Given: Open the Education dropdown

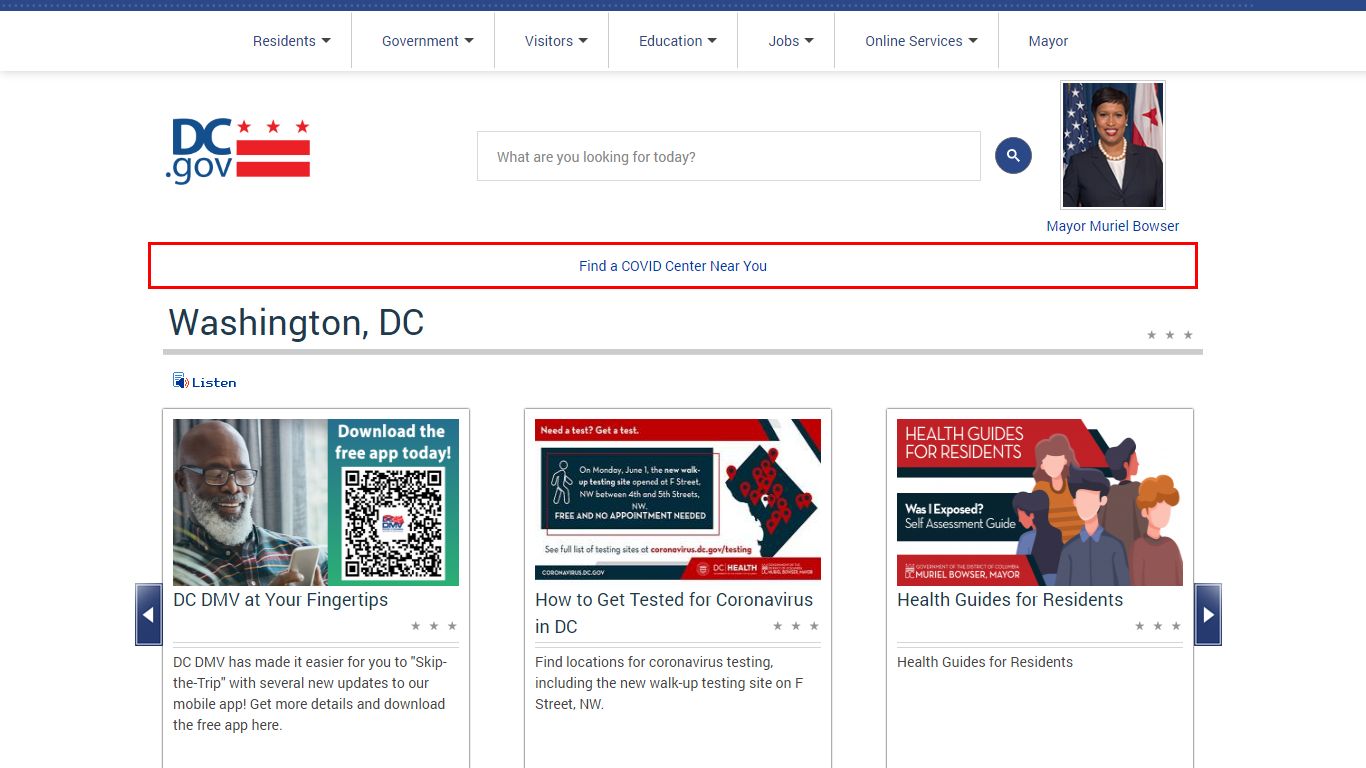Looking at the screenshot, I should [677, 41].
